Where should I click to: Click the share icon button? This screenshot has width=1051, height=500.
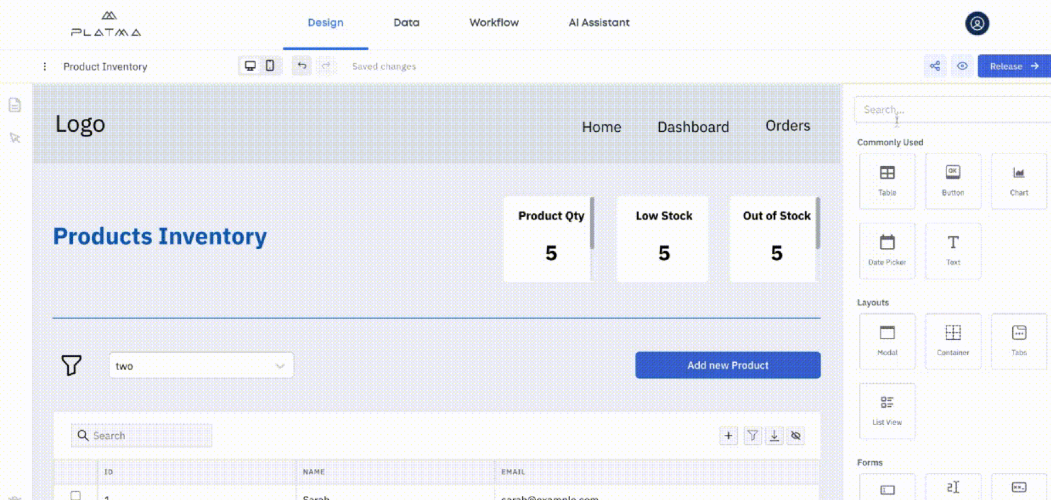[x=935, y=66]
